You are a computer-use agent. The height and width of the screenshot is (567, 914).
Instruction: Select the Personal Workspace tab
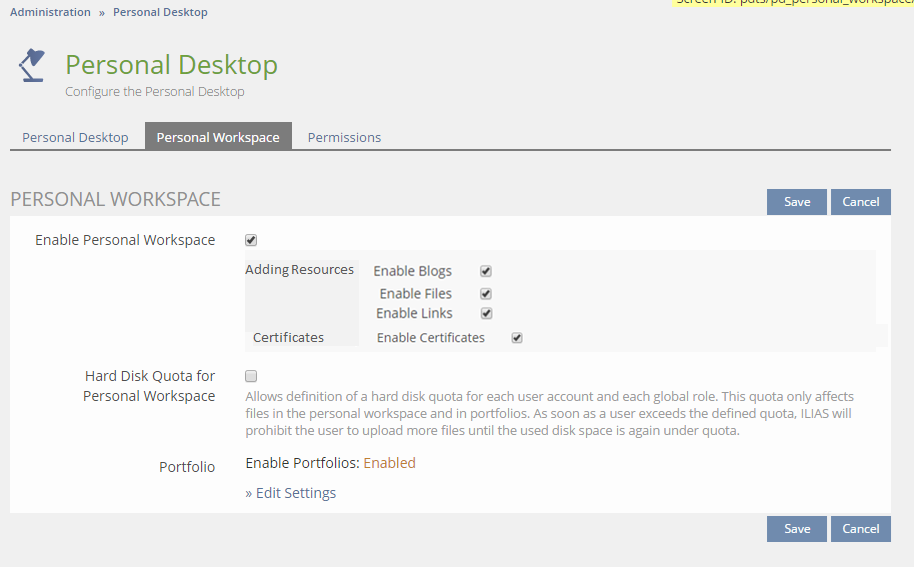[x=218, y=137]
